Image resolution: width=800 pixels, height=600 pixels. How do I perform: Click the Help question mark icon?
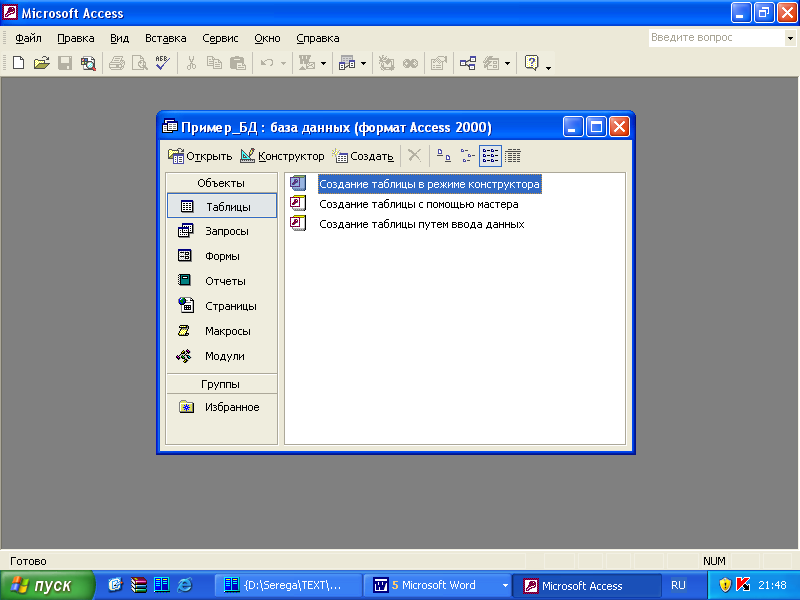[532, 63]
